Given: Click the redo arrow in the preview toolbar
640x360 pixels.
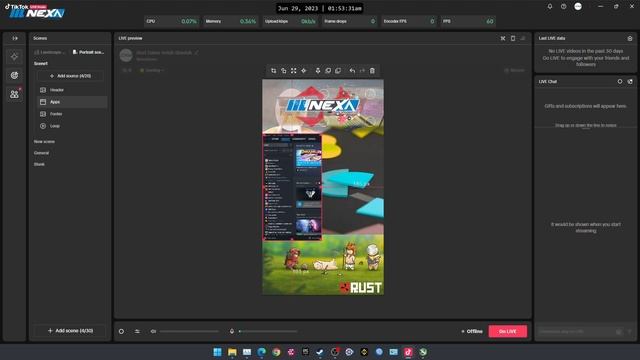Looking at the screenshot, I should coord(362,71).
